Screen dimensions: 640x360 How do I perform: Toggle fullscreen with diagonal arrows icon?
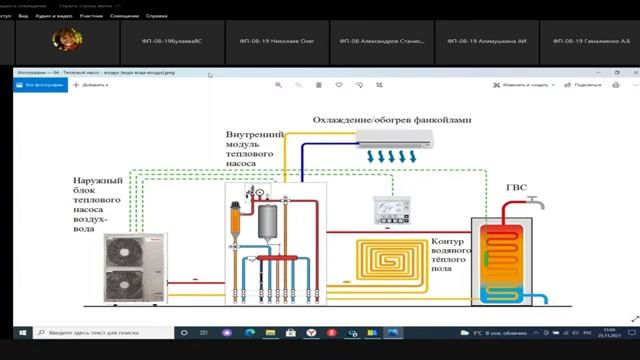coord(635,319)
